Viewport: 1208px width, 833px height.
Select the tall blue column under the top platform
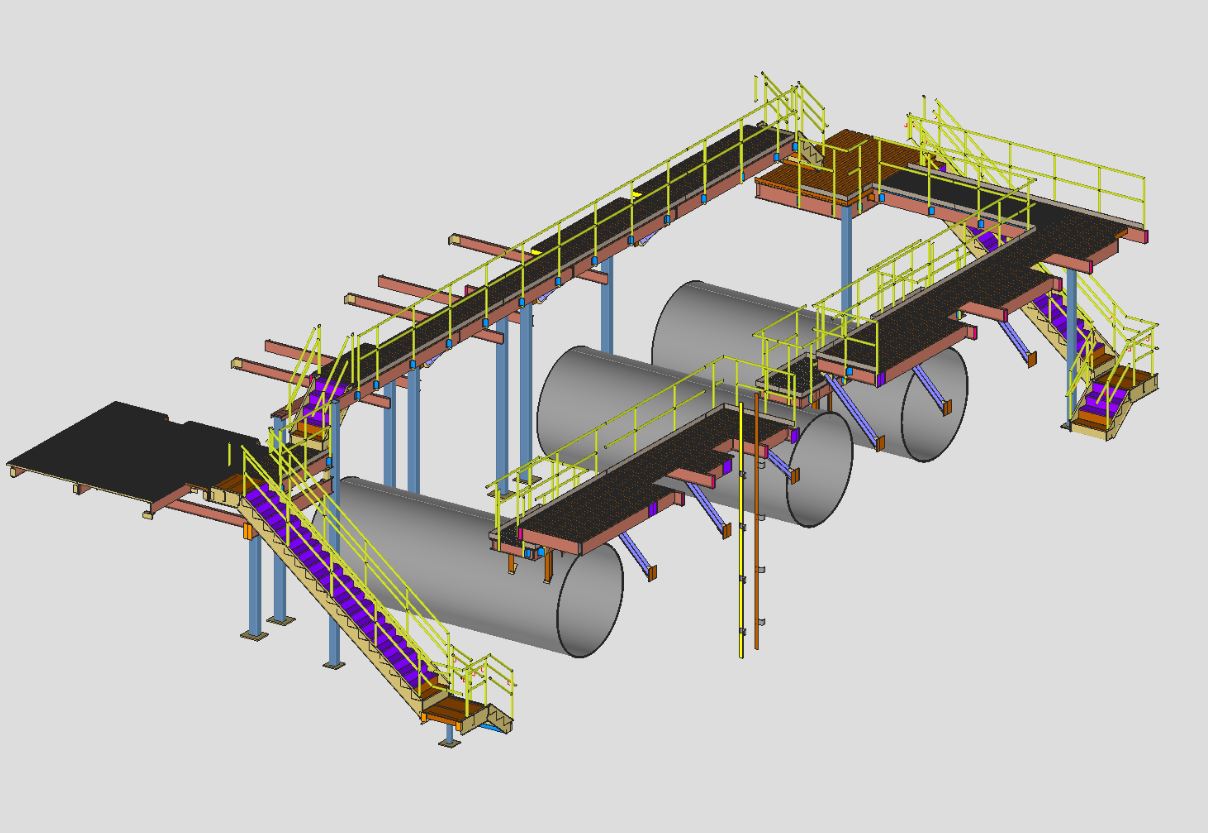tap(846, 250)
